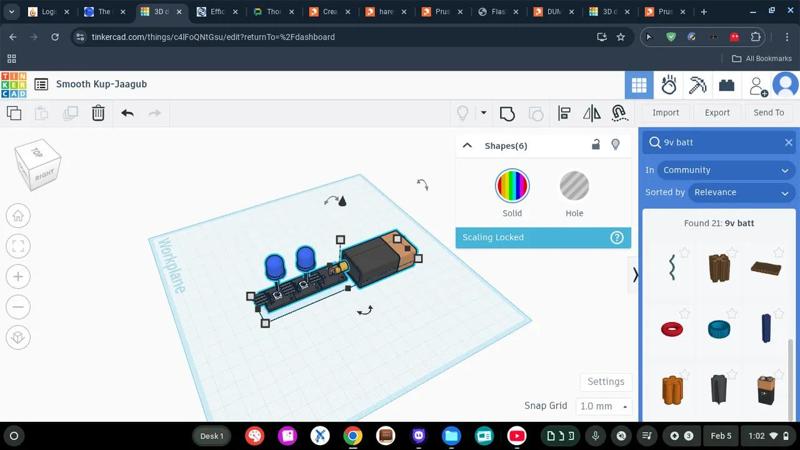Click the Copy tool
The height and width of the screenshot is (450, 800).
coord(14,113)
